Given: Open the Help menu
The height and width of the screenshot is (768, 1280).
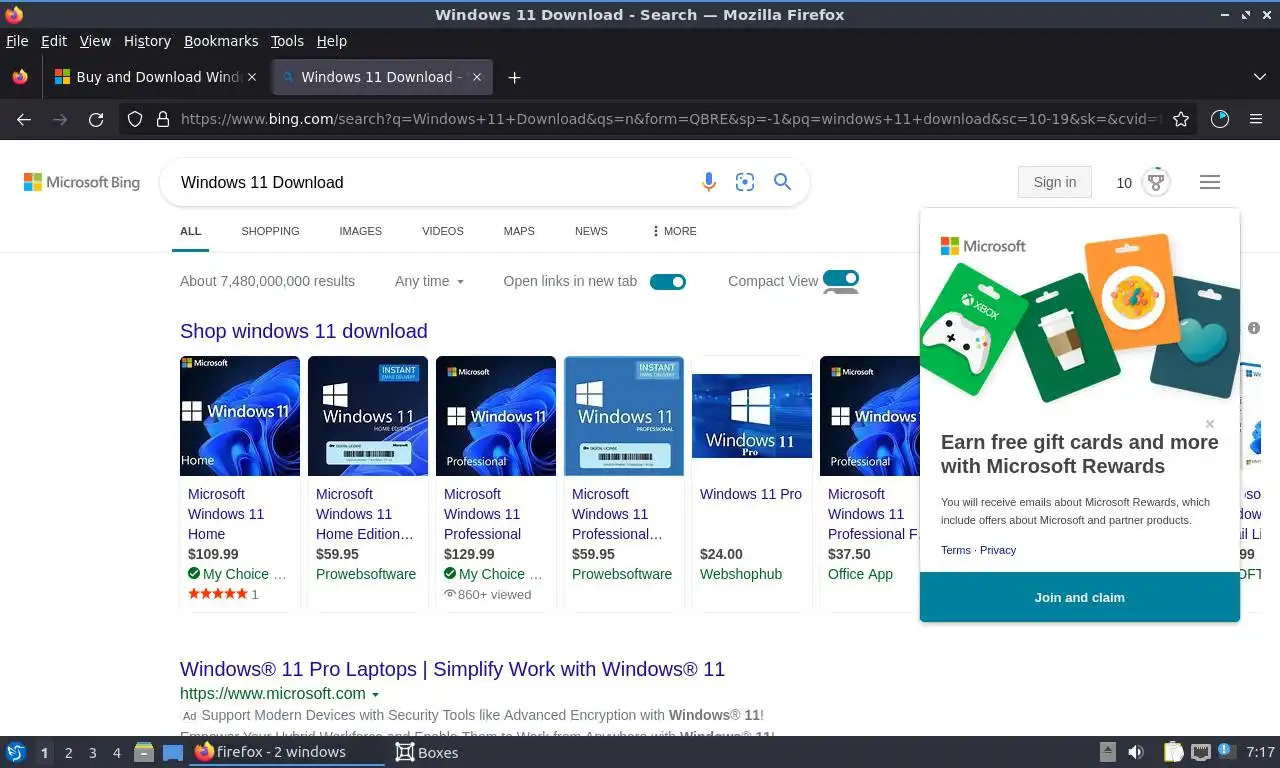Looking at the screenshot, I should [x=332, y=41].
